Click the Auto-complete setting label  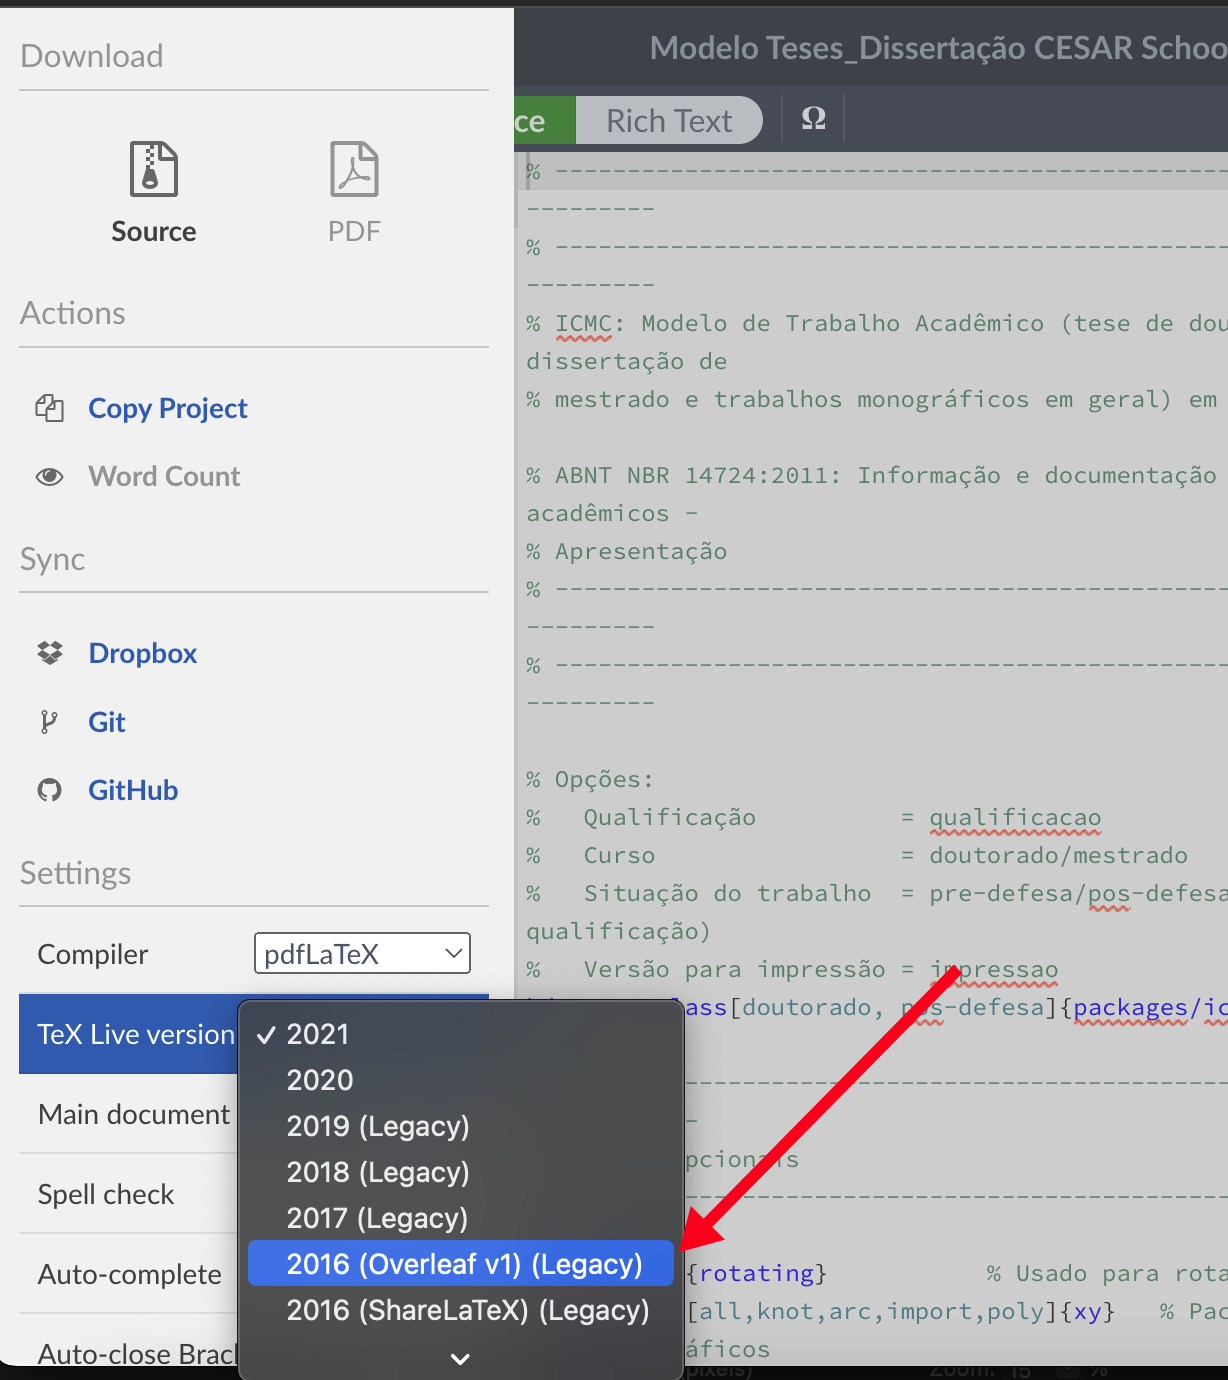click(130, 1274)
